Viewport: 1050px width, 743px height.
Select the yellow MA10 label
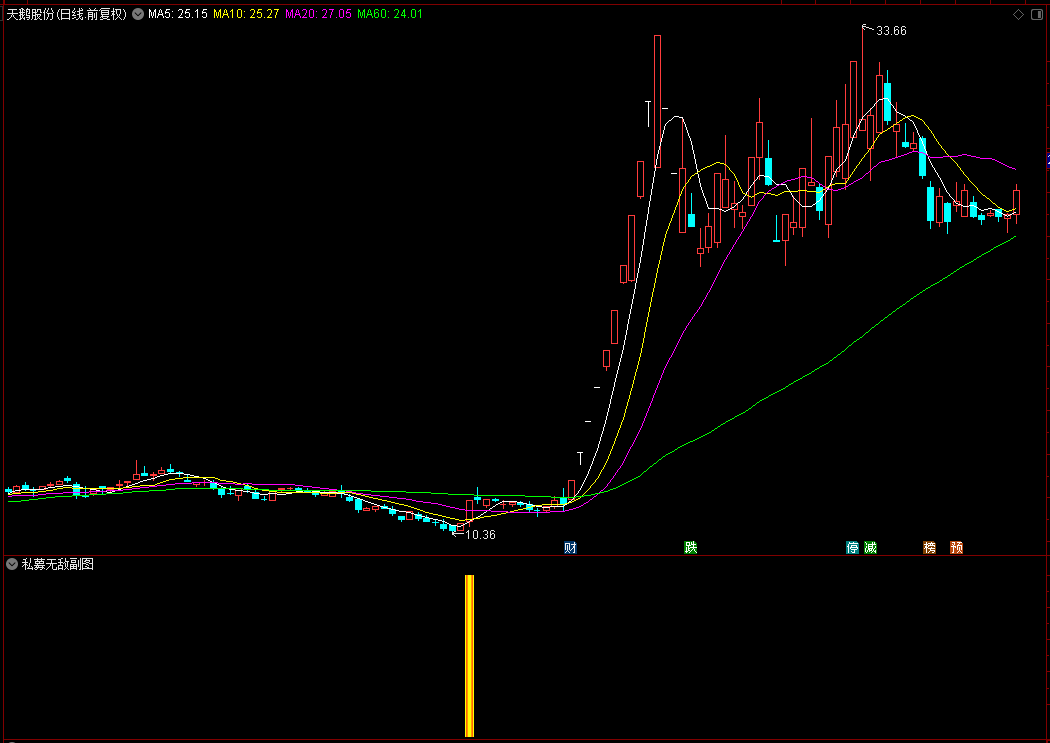coord(245,15)
